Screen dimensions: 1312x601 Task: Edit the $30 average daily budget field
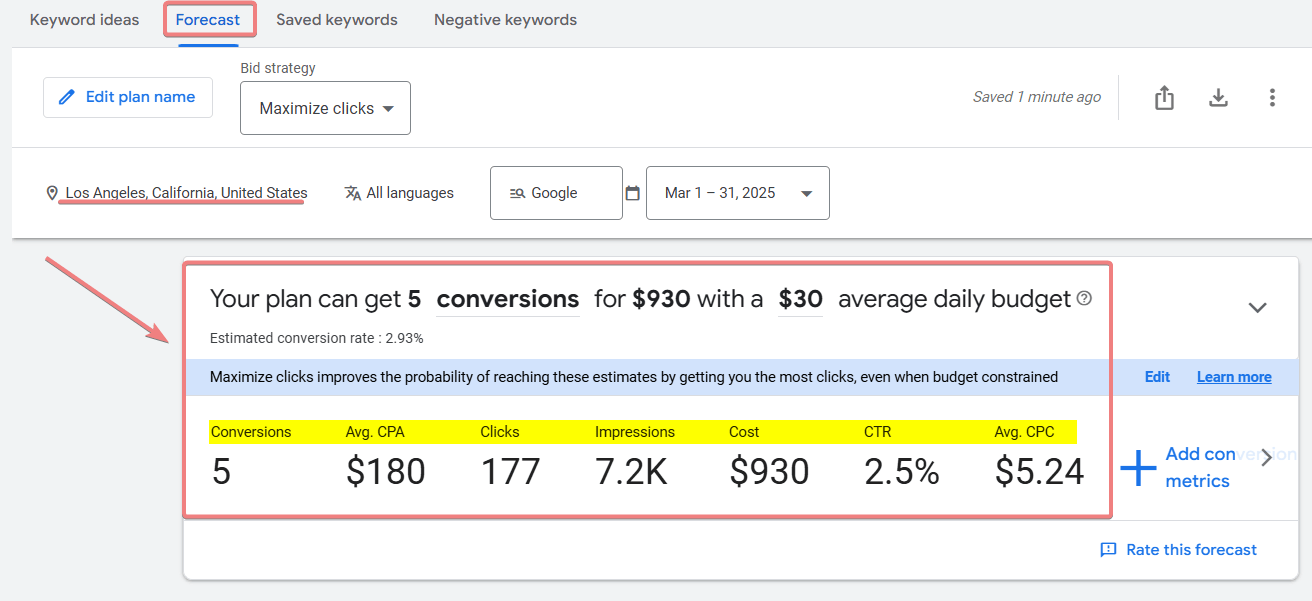coord(800,299)
